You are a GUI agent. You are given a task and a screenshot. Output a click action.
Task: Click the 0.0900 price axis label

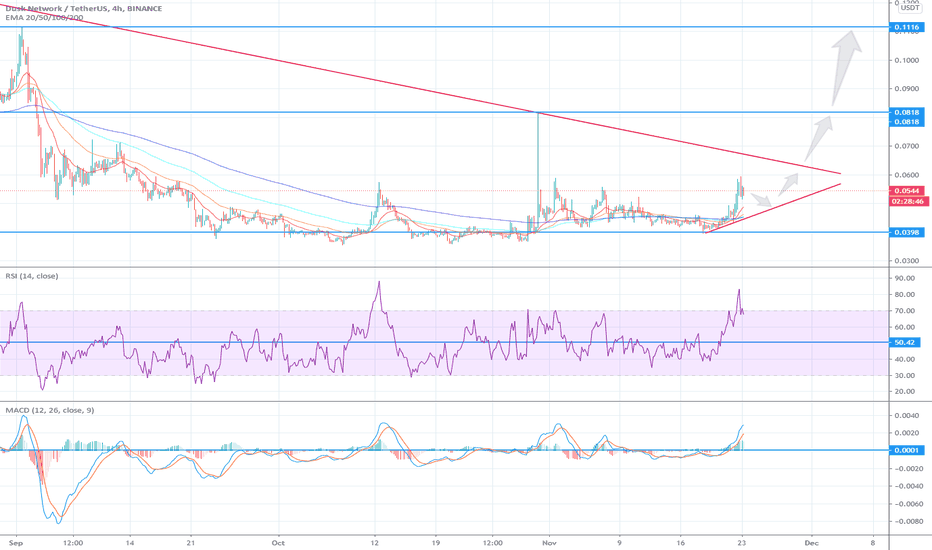pos(906,89)
